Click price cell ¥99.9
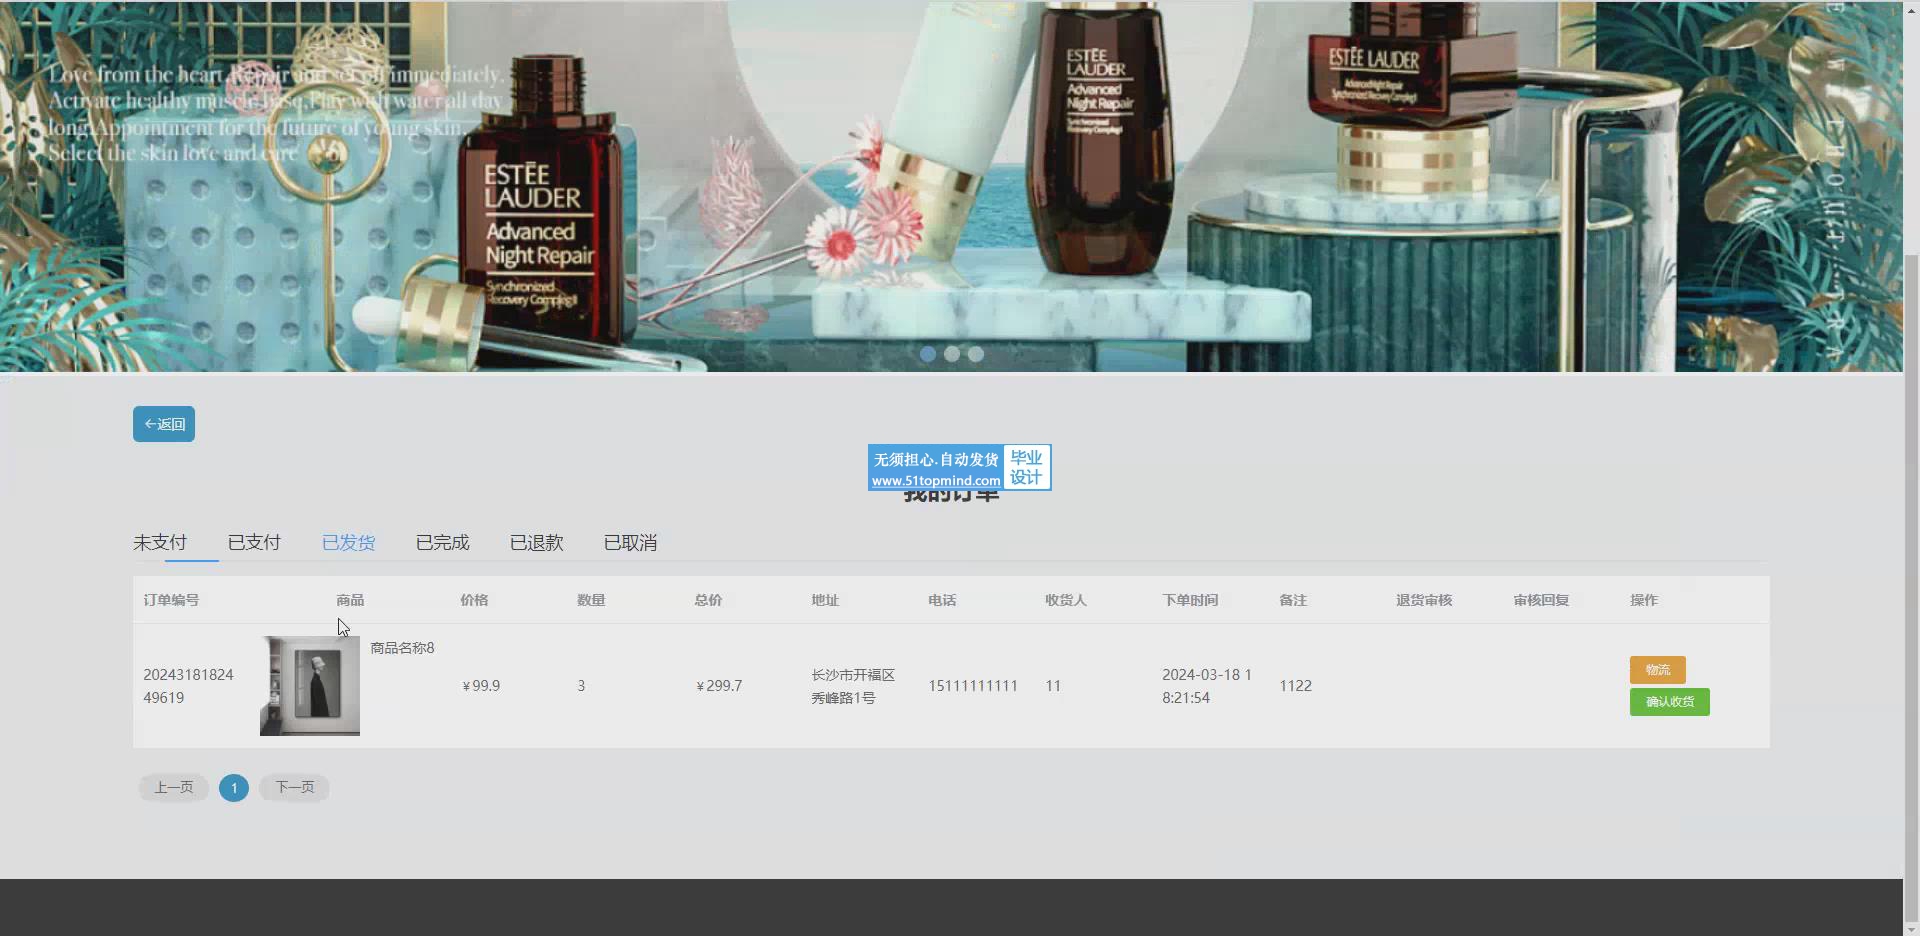 (x=481, y=686)
